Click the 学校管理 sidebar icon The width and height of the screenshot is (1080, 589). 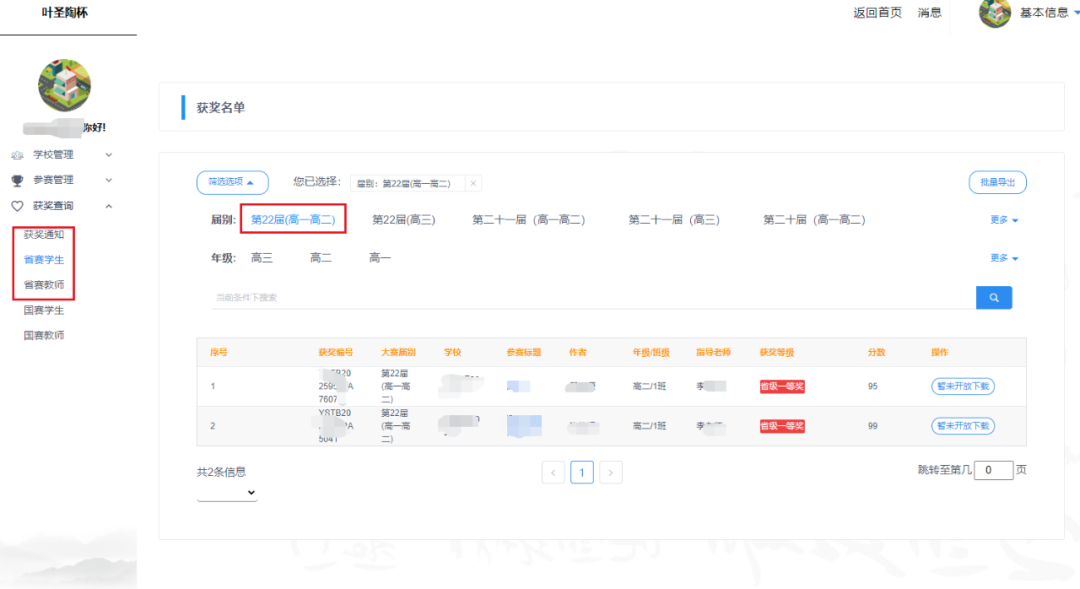coord(17,155)
